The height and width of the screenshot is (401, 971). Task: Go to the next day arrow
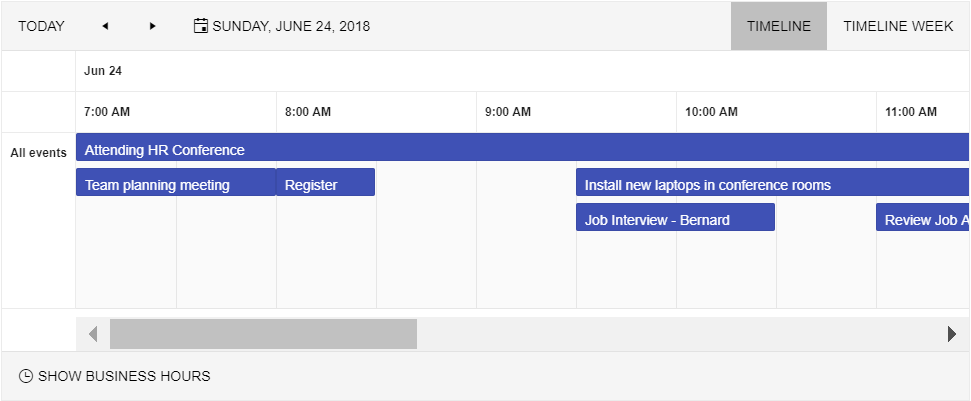click(x=153, y=26)
